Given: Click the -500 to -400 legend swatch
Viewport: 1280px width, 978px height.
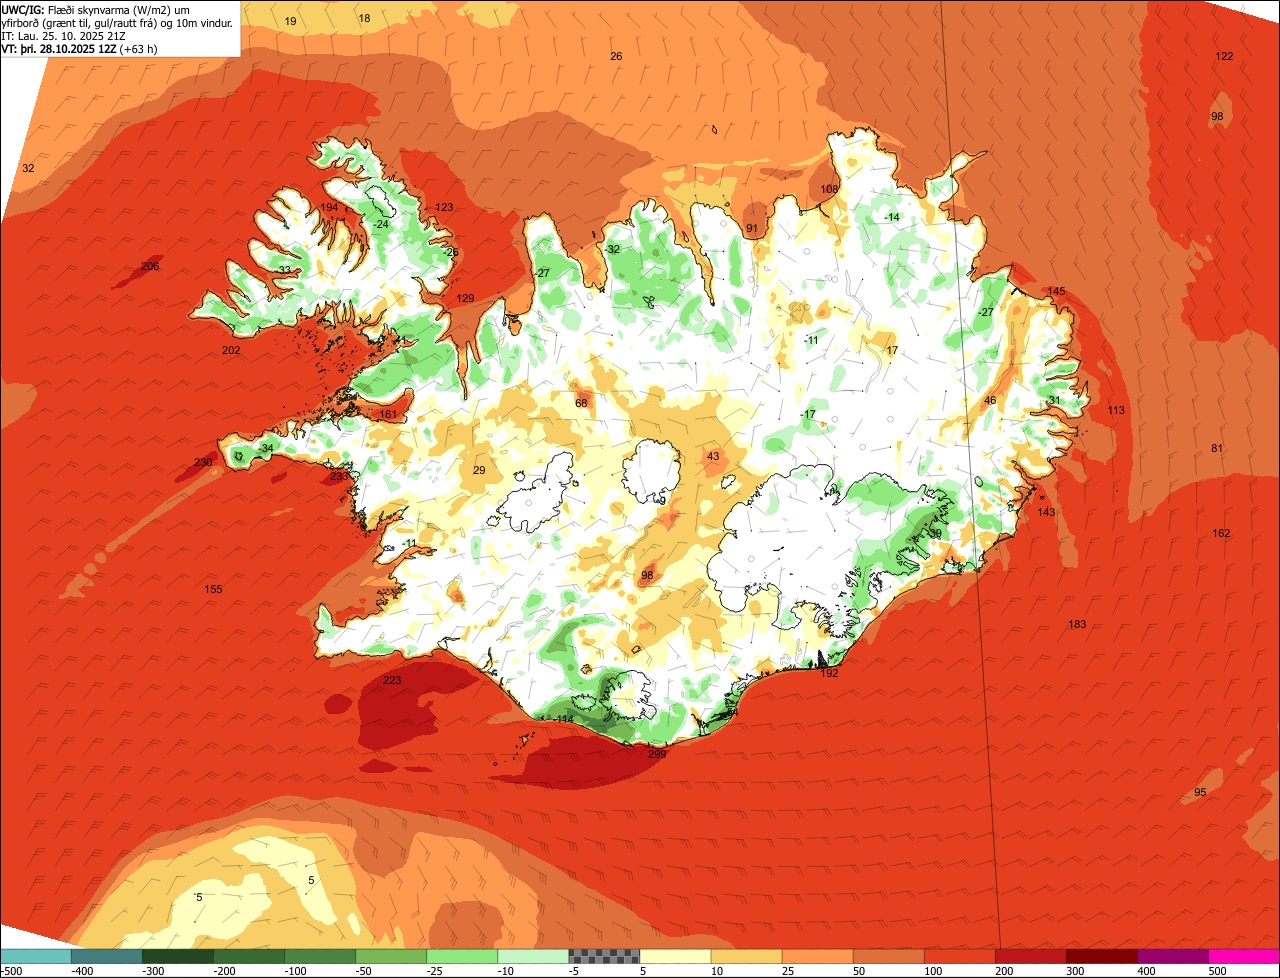Looking at the screenshot, I should [x=36, y=956].
